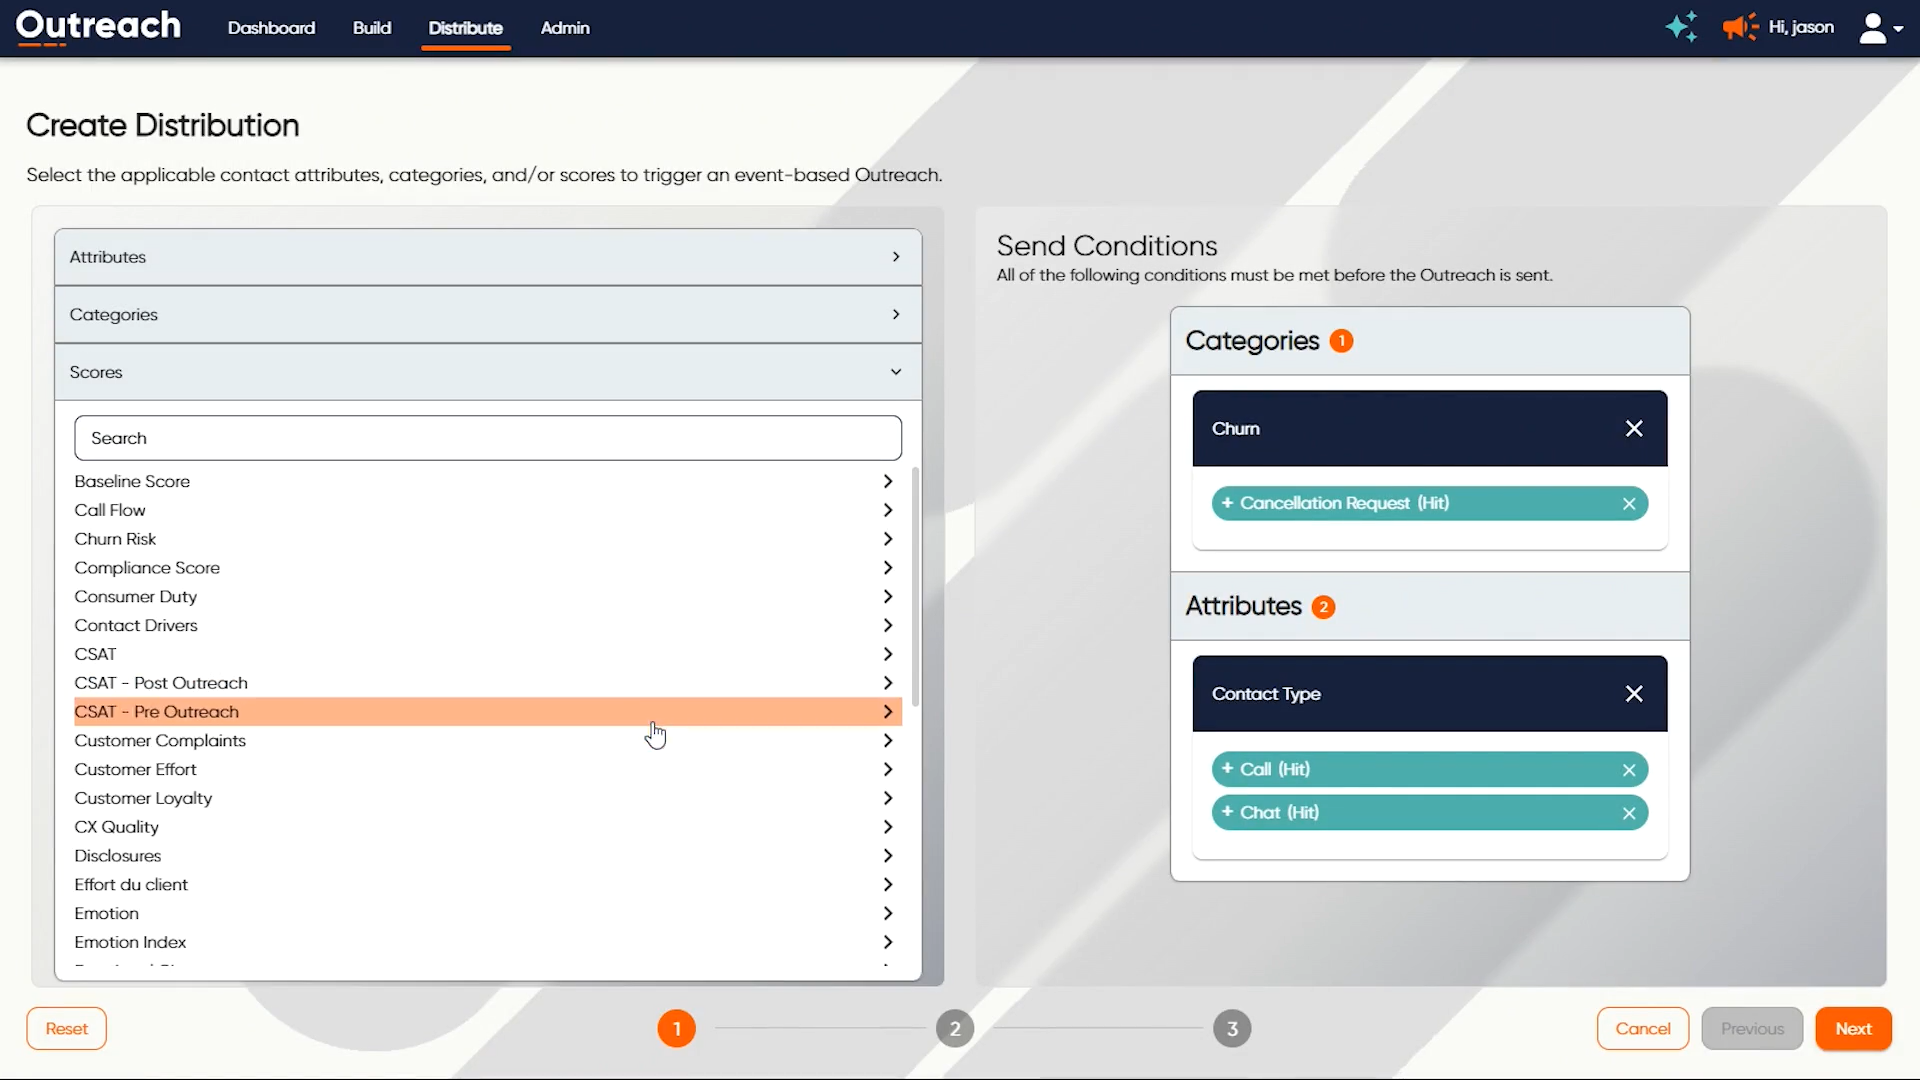Open CX Quality score options
The height and width of the screenshot is (1080, 1920).
coord(488,827)
